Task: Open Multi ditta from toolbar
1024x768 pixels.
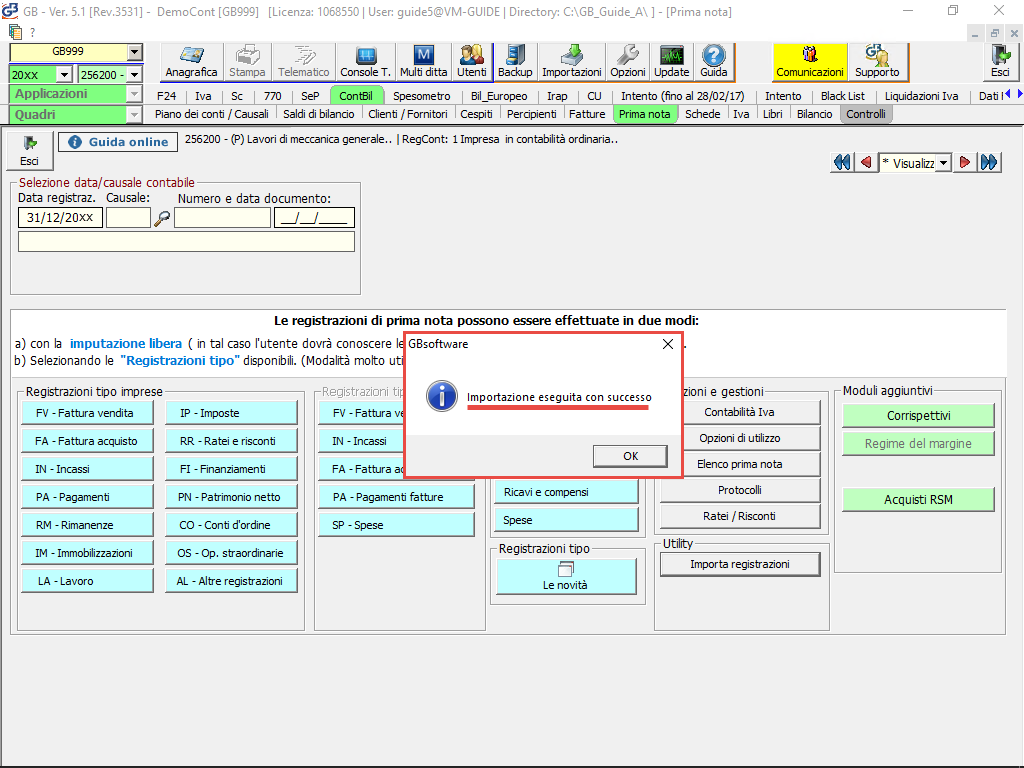Action: tap(424, 62)
